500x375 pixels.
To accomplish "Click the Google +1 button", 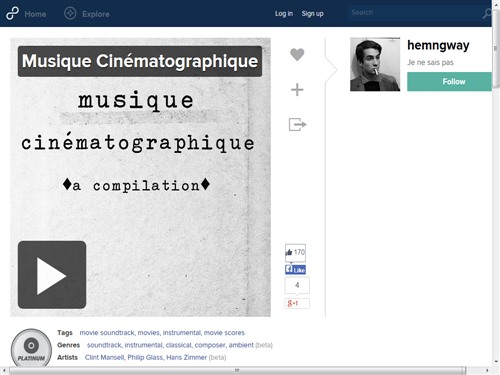I will pos(297,303).
